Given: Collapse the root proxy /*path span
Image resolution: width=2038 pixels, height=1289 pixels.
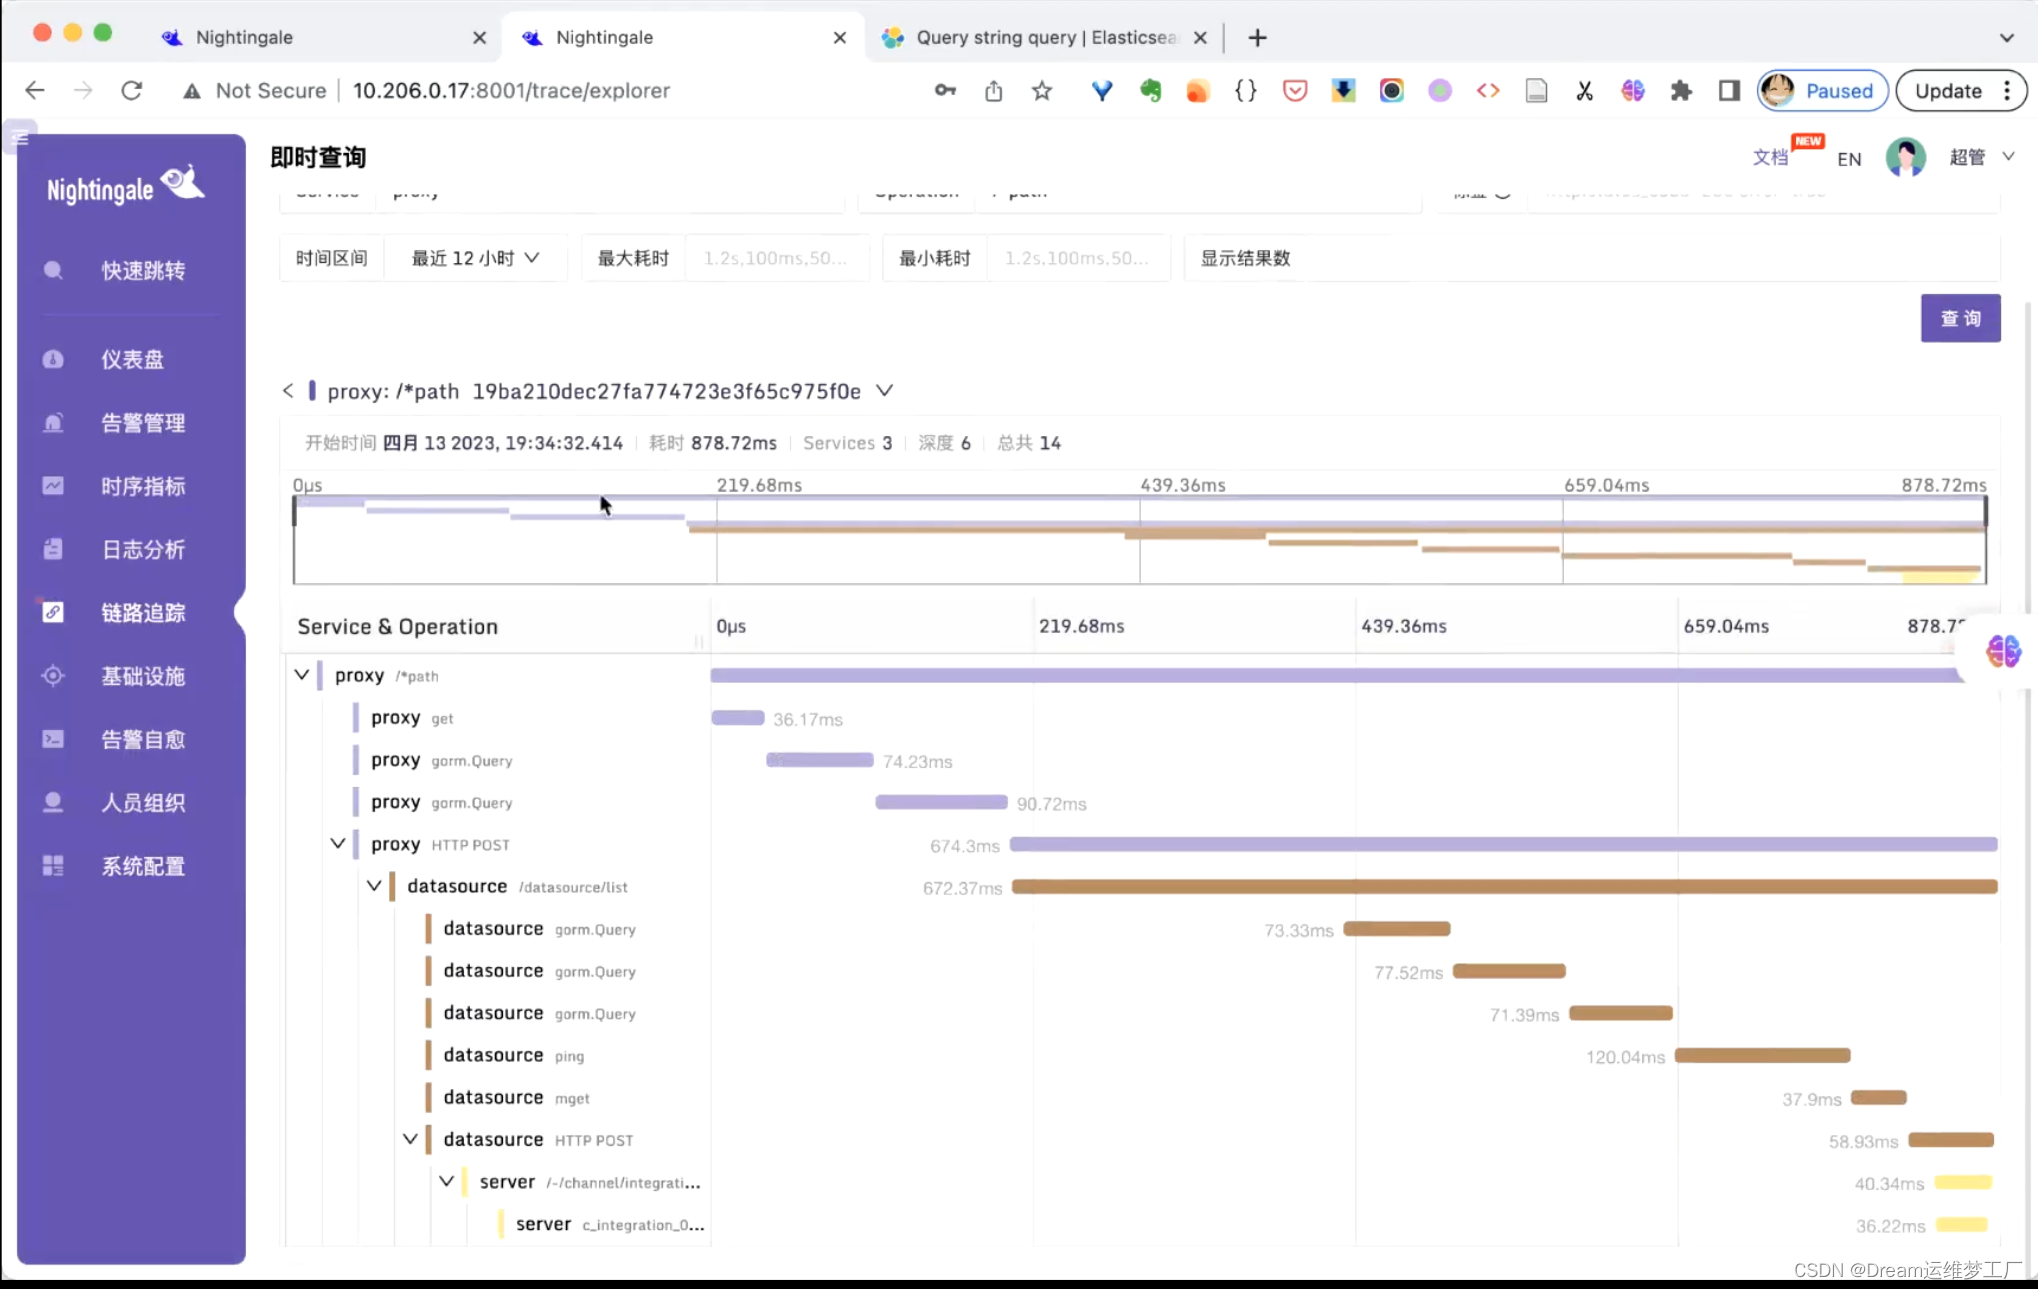Looking at the screenshot, I should point(301,675).
